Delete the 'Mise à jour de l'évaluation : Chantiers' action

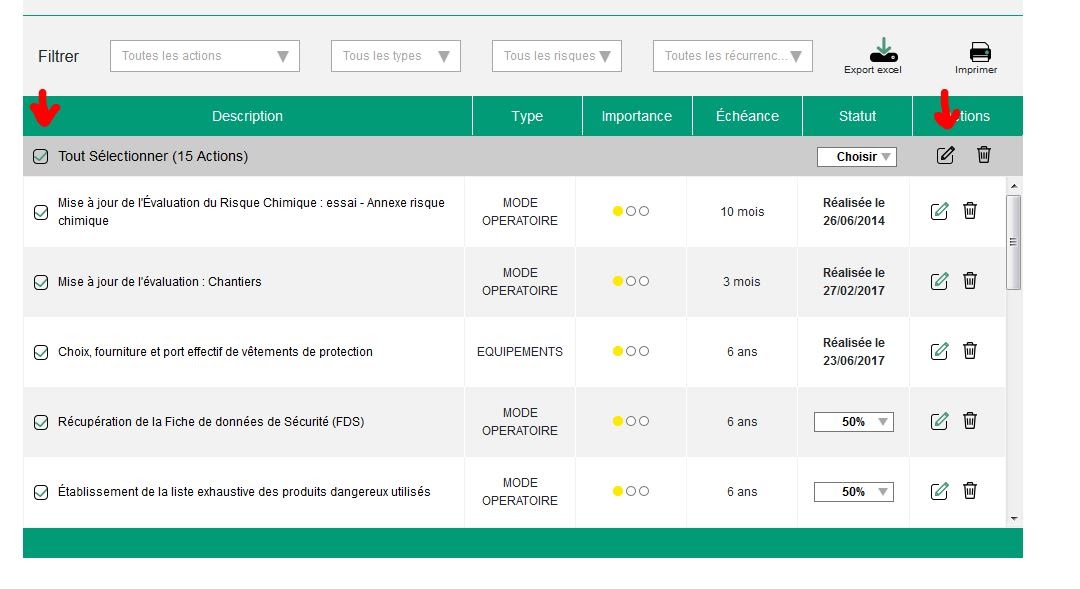970,281
